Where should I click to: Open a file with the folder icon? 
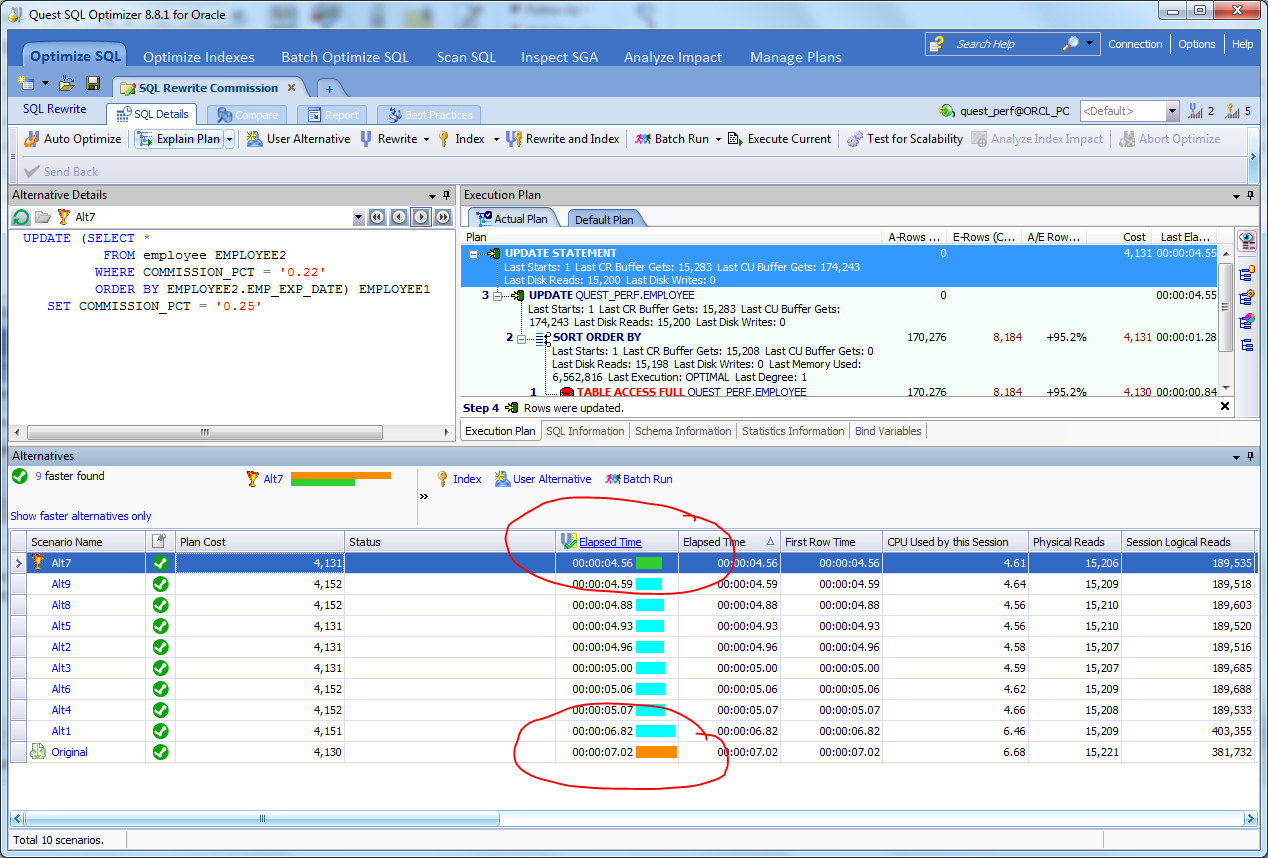click(66, 85)
